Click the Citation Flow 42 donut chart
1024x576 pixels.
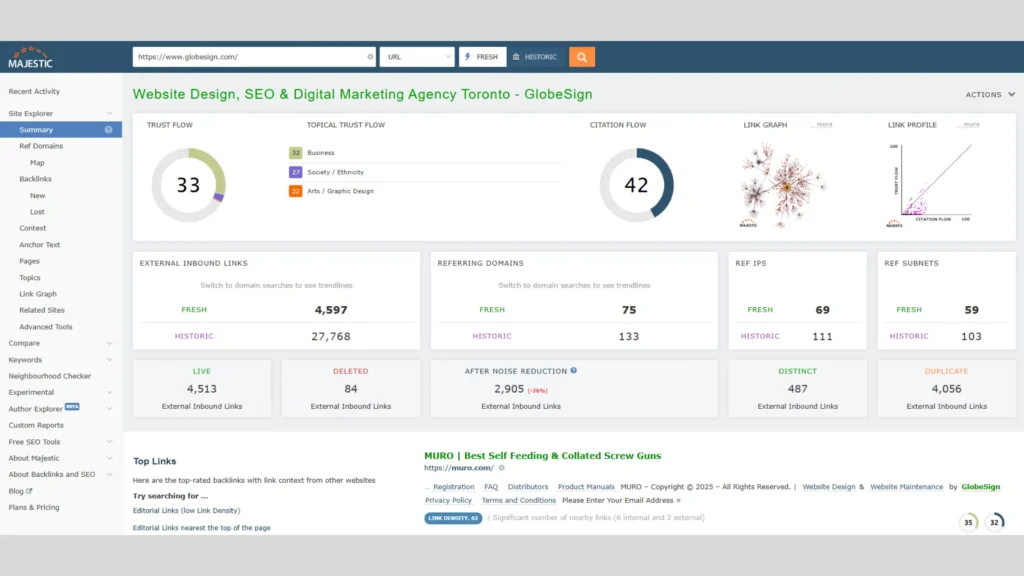(636, 185)
